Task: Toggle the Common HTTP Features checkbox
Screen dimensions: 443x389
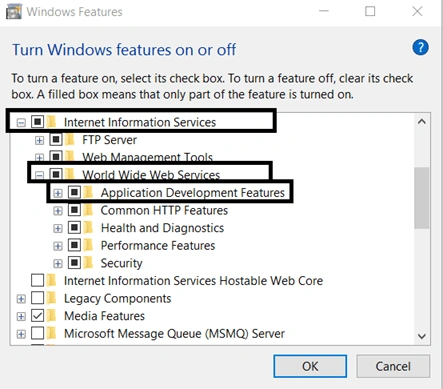Action: tap(74, 210)
